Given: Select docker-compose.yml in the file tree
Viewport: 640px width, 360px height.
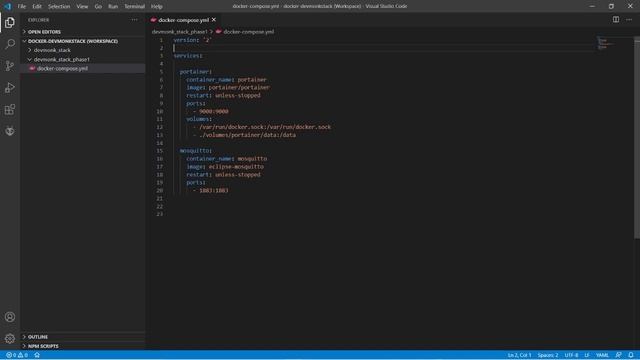Looking at the screenshot, I should coord(83,69).
